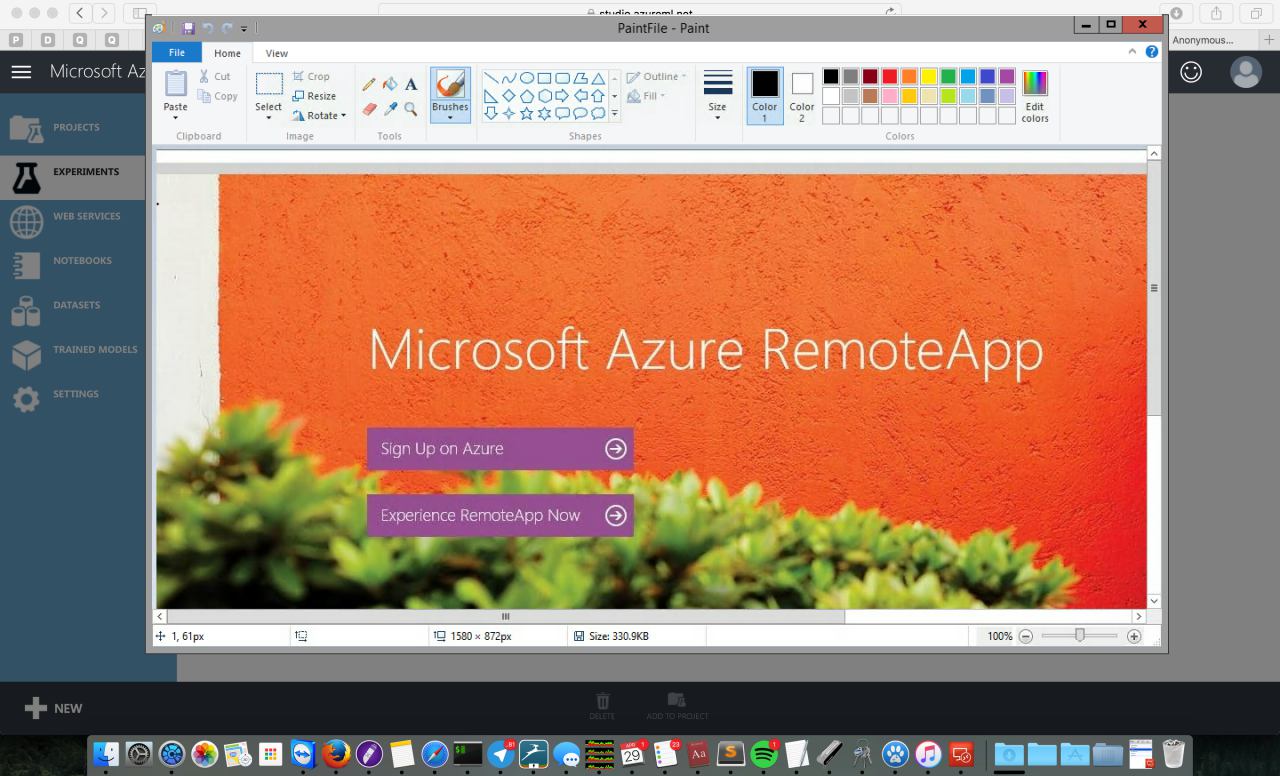Image resolution: width=1280 pixels, height=776 pixels.
Task: Select the Color picker eyedropper tool
Action: click(x=390, y=109)
